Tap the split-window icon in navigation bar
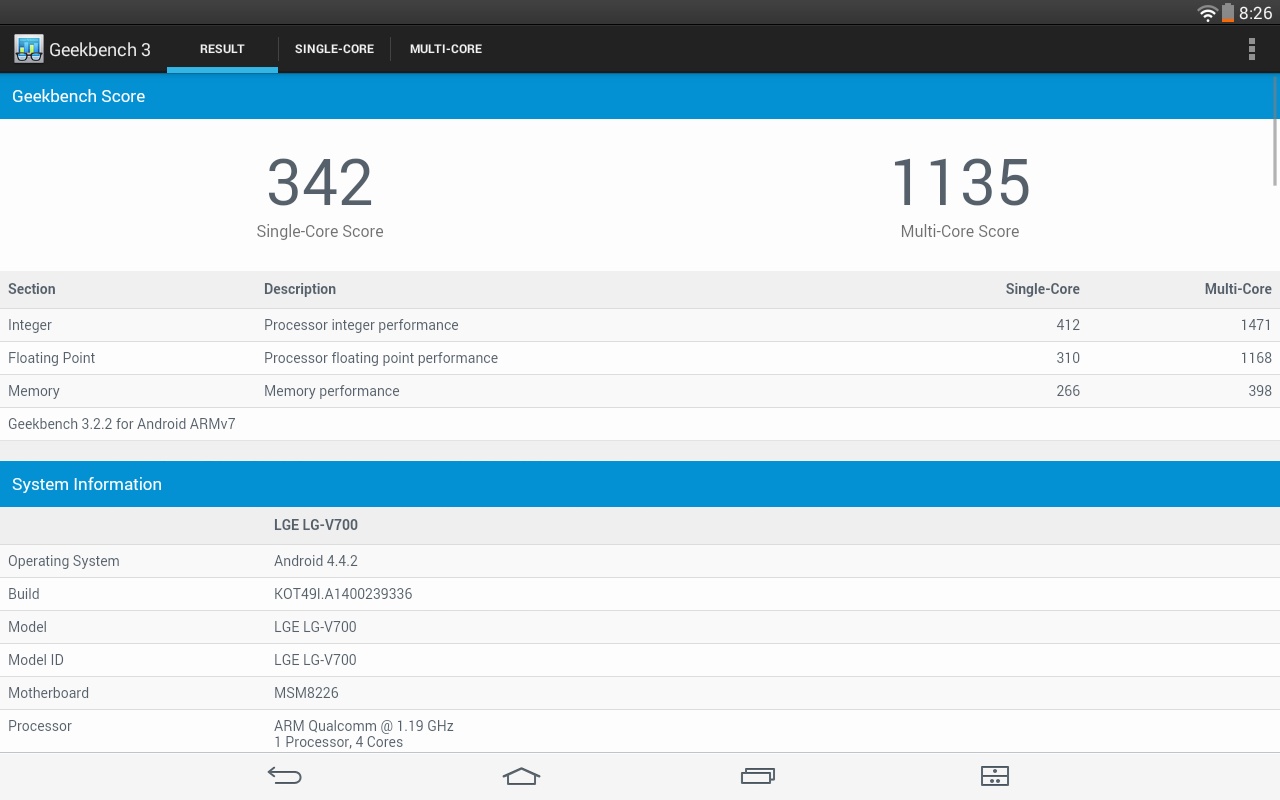The height and width of the screenshot is (800, 1280). [x=994, y=776]
